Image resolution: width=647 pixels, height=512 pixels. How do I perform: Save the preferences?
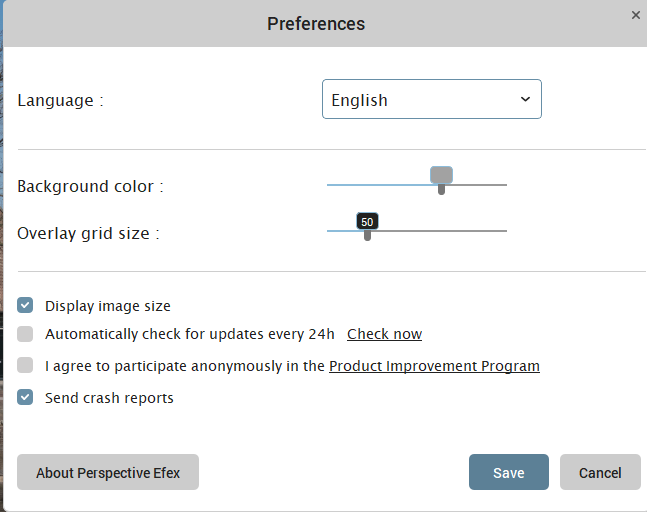tap(508, 472)
